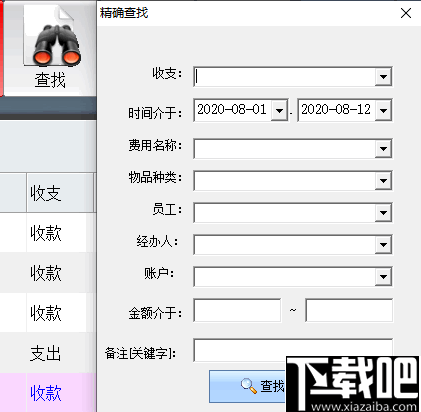Viewport: 421px width, 412px height.
Task: Click the 查找 search button in dialog
Action: 247,386
